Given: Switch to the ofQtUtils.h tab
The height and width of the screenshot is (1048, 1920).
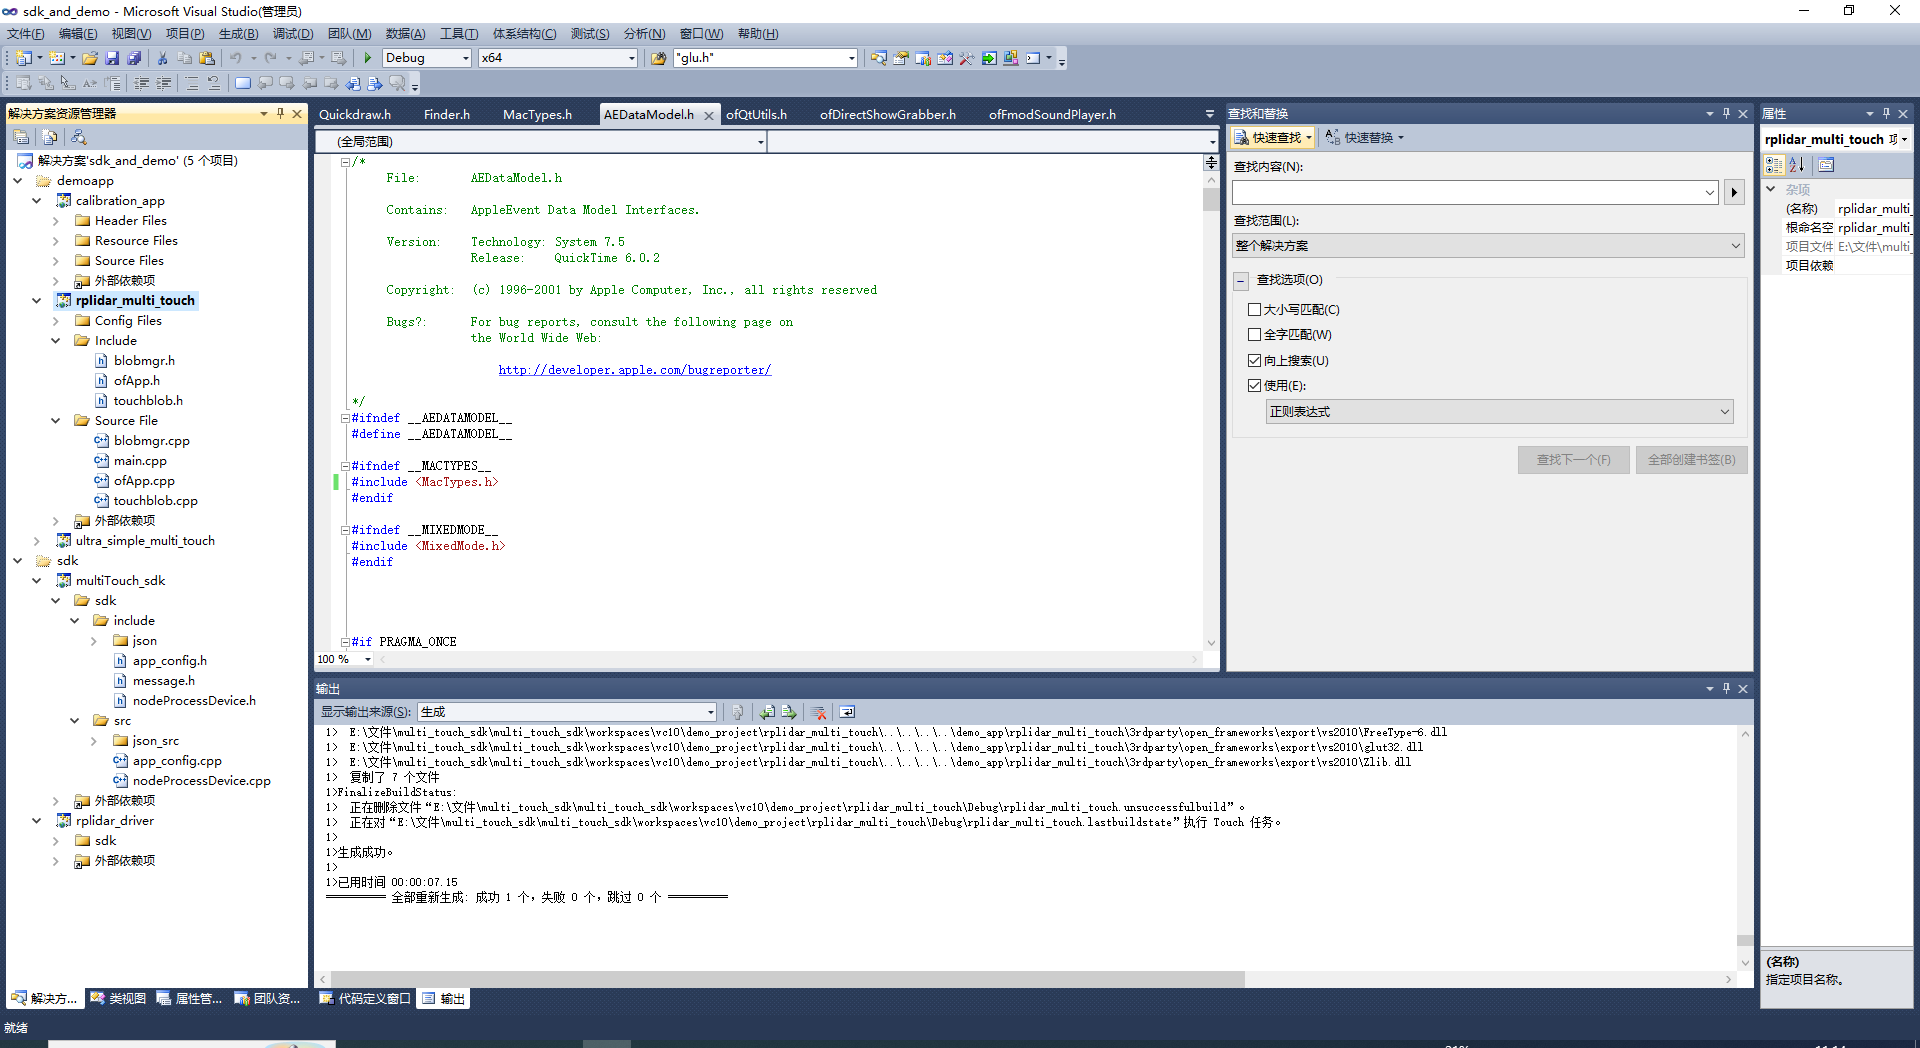Looking at the screenshot, I should 756,115.
